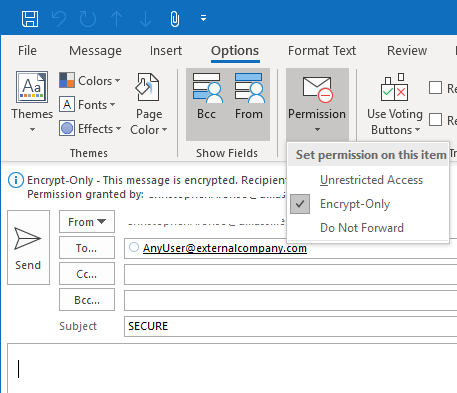
Task: Select the Options ribbon tab
Action: point(235,51)
